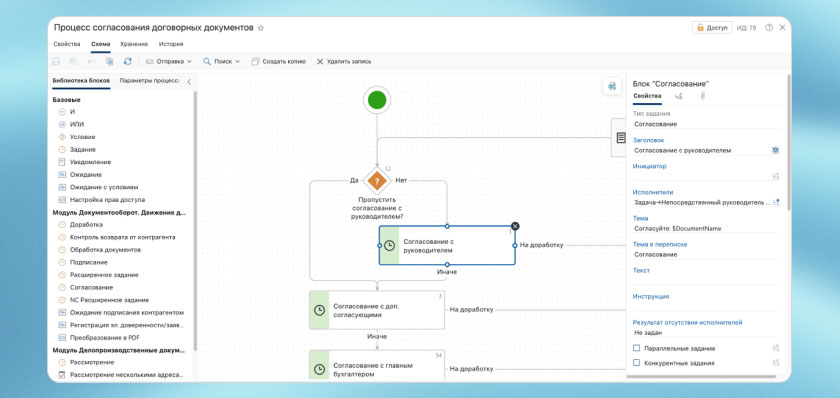Enable the Параллельные задания checkbox

636,348
